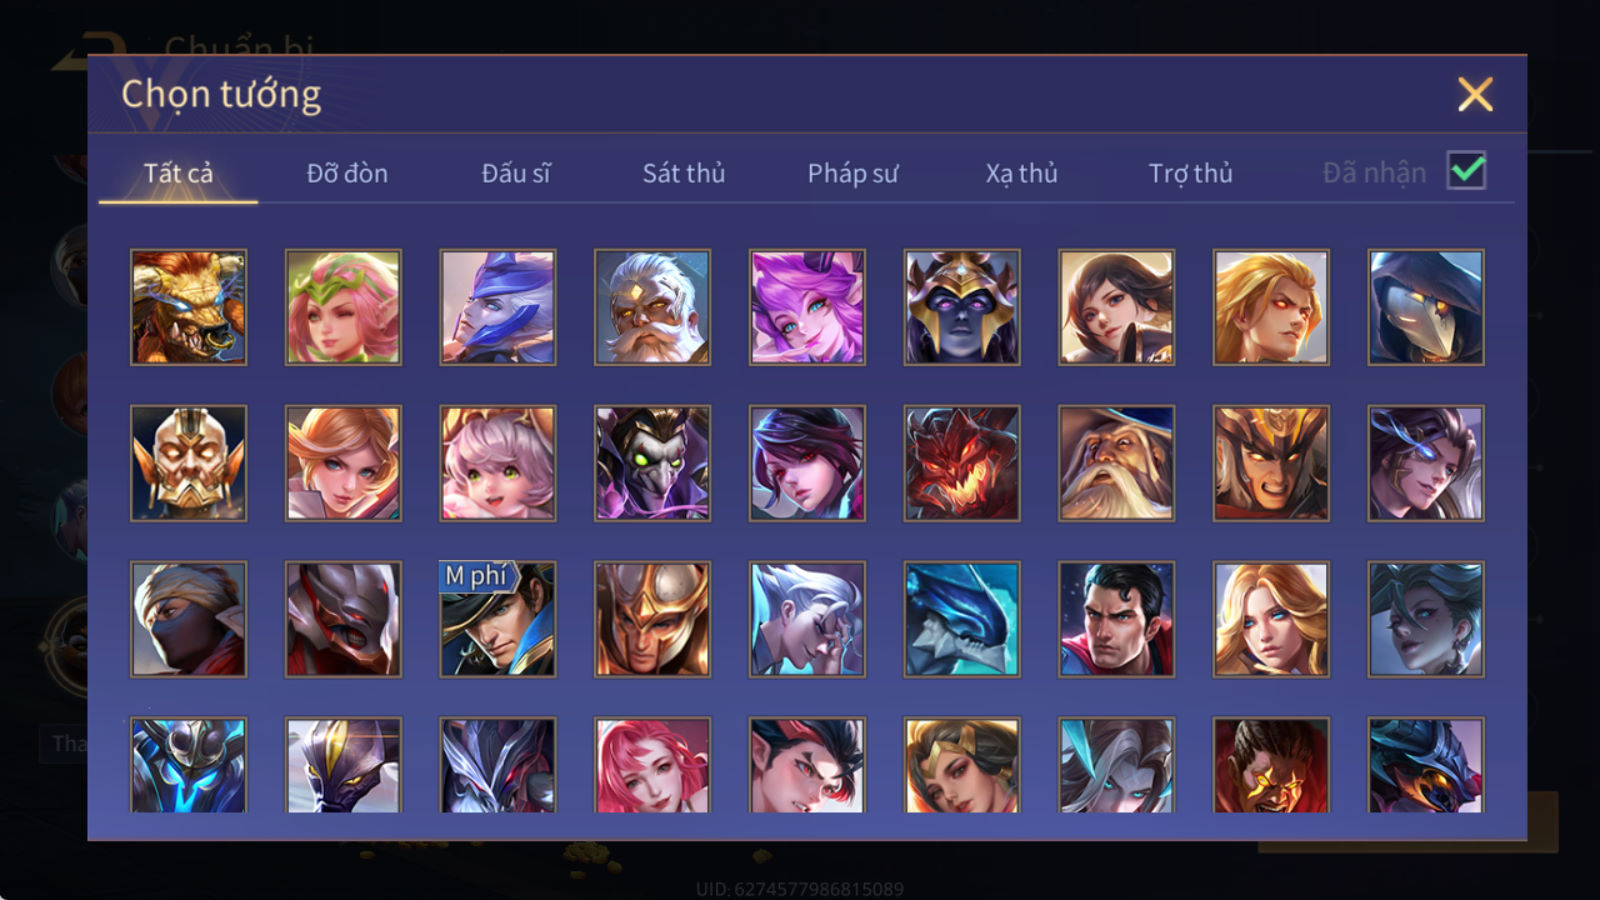Switch to the 'Đỡ đòn' tab
This screenshot has width=1600, height=900.
pyautogui.click(x=347, y=173)
